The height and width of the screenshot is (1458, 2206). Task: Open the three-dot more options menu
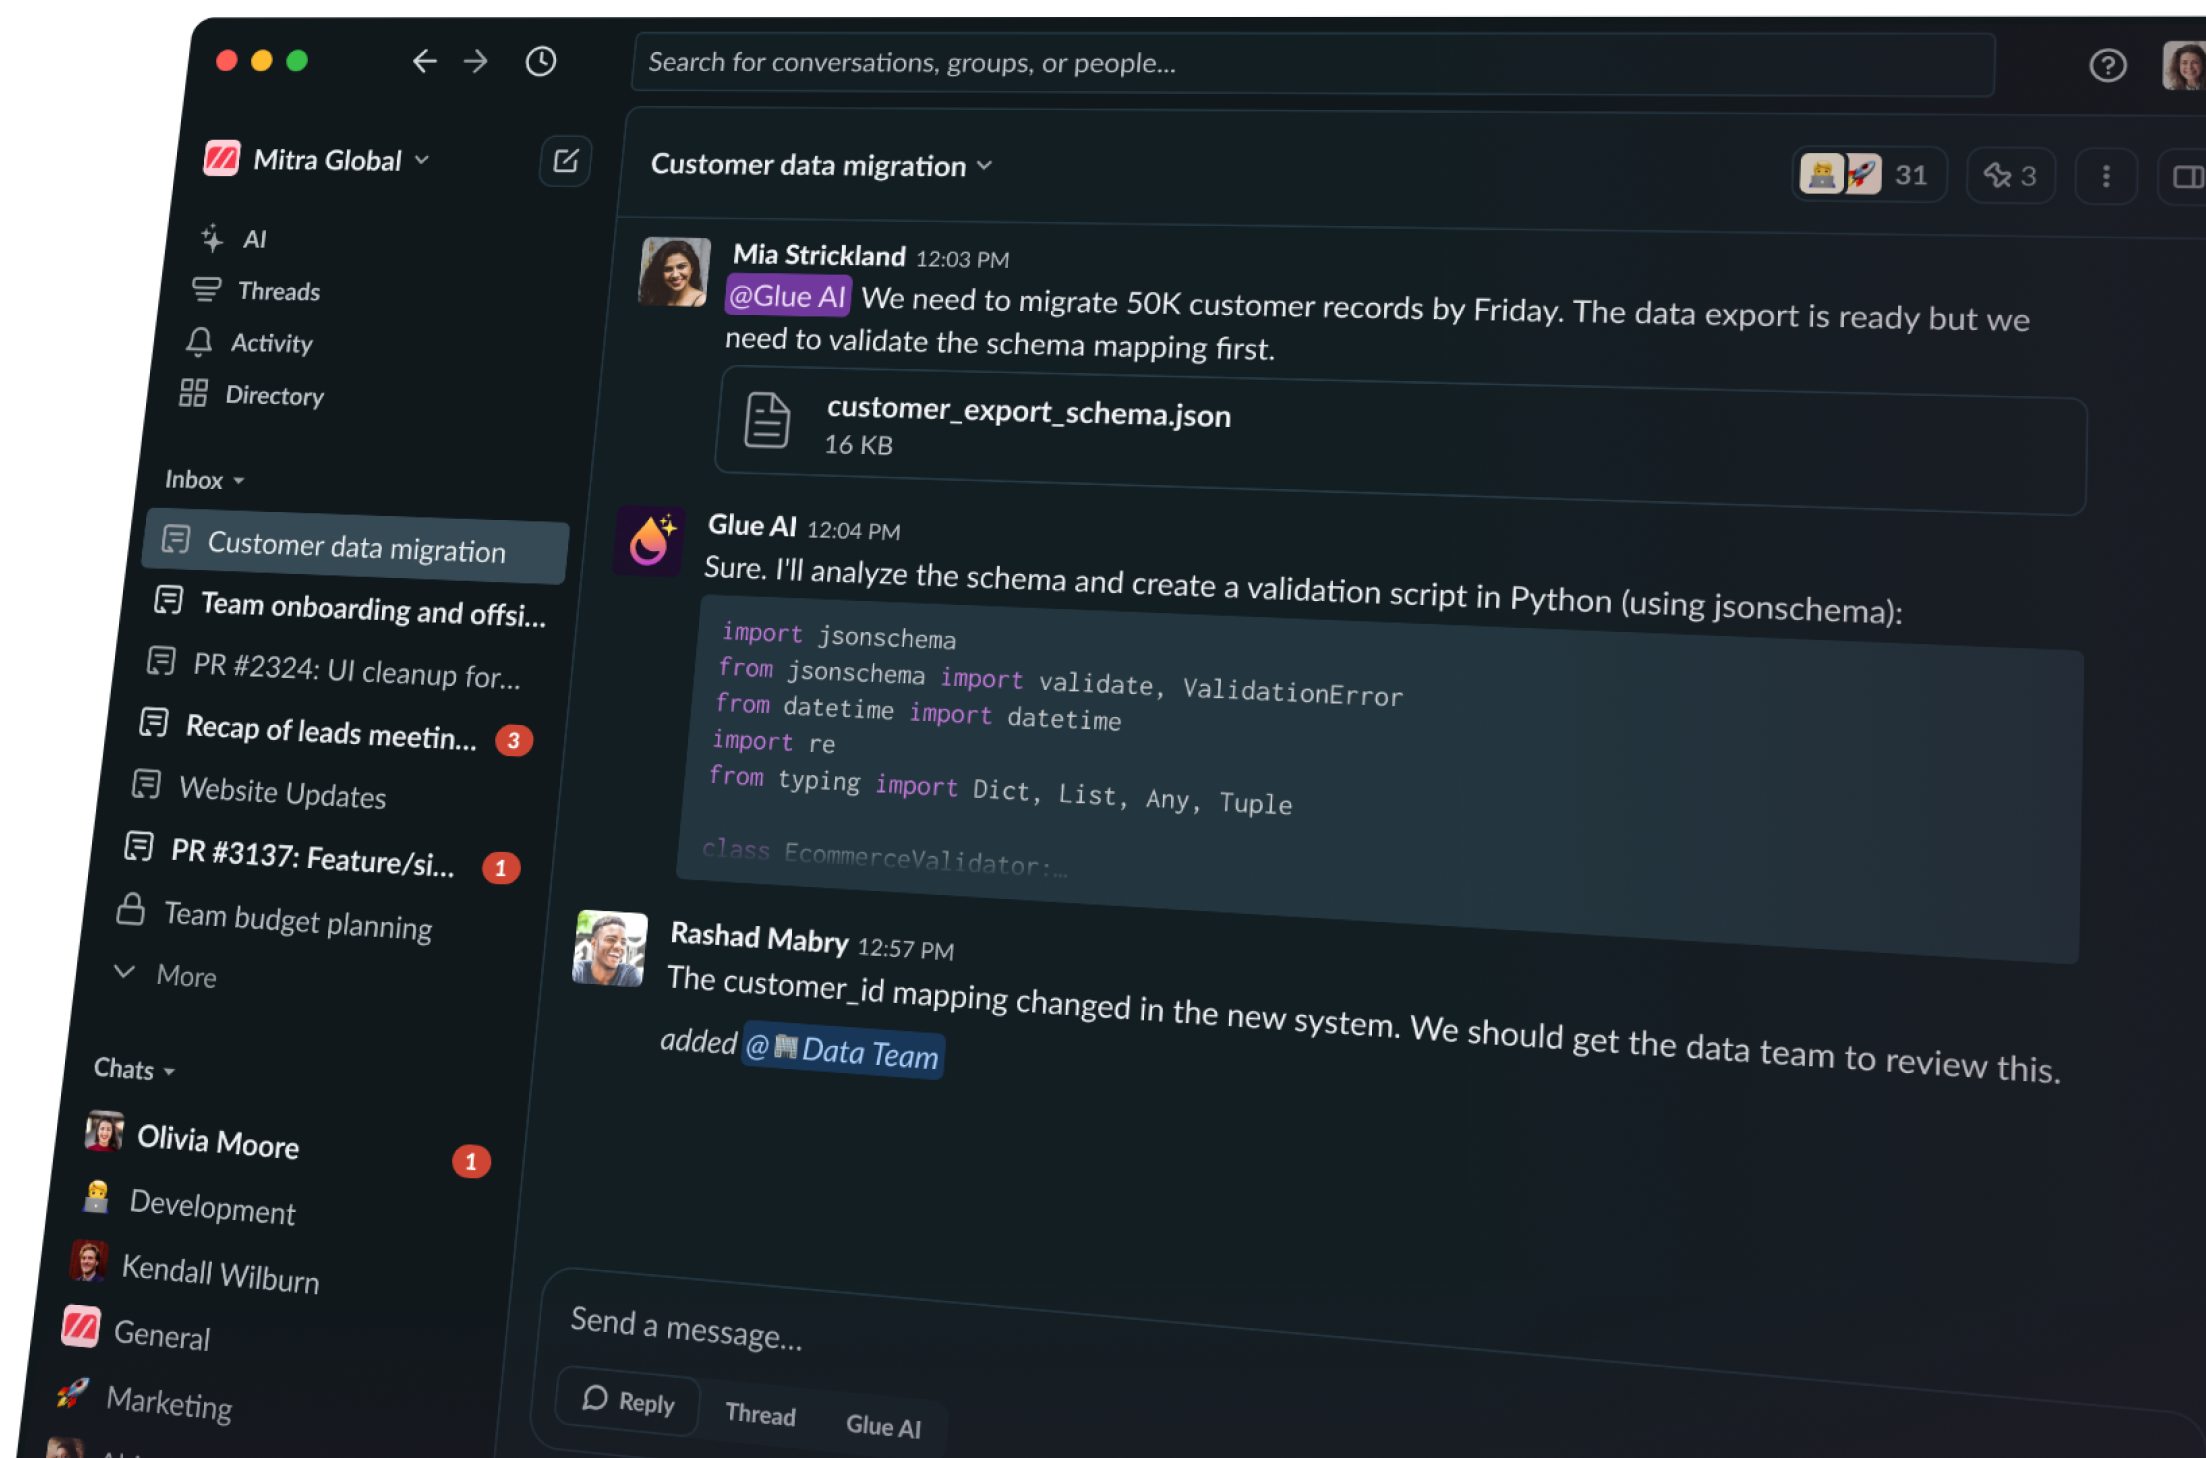tap(2106, 176)
